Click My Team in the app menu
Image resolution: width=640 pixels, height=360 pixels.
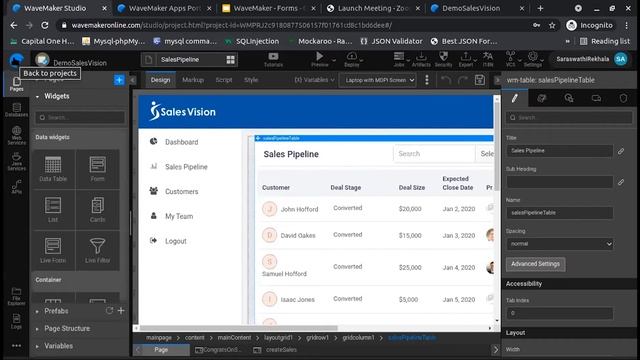pyautogui.click(x=179, y=216)
